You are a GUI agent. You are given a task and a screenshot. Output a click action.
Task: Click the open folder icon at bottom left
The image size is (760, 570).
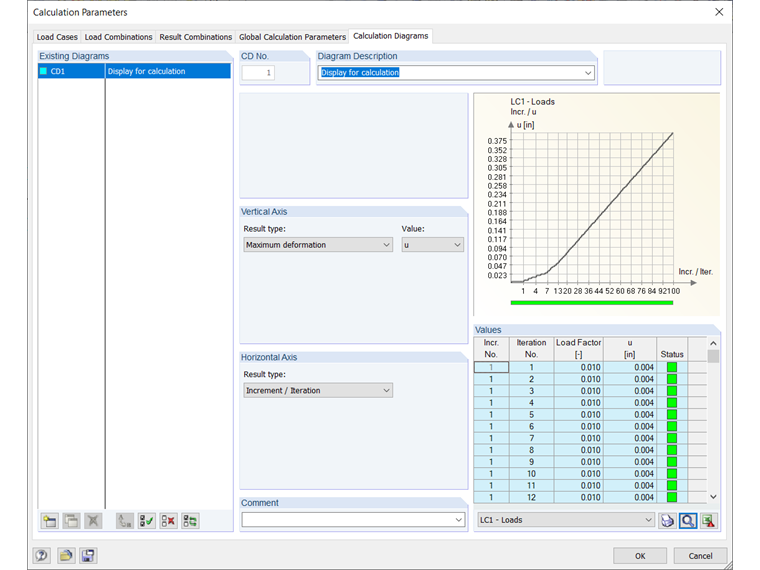tap(66, 555)
